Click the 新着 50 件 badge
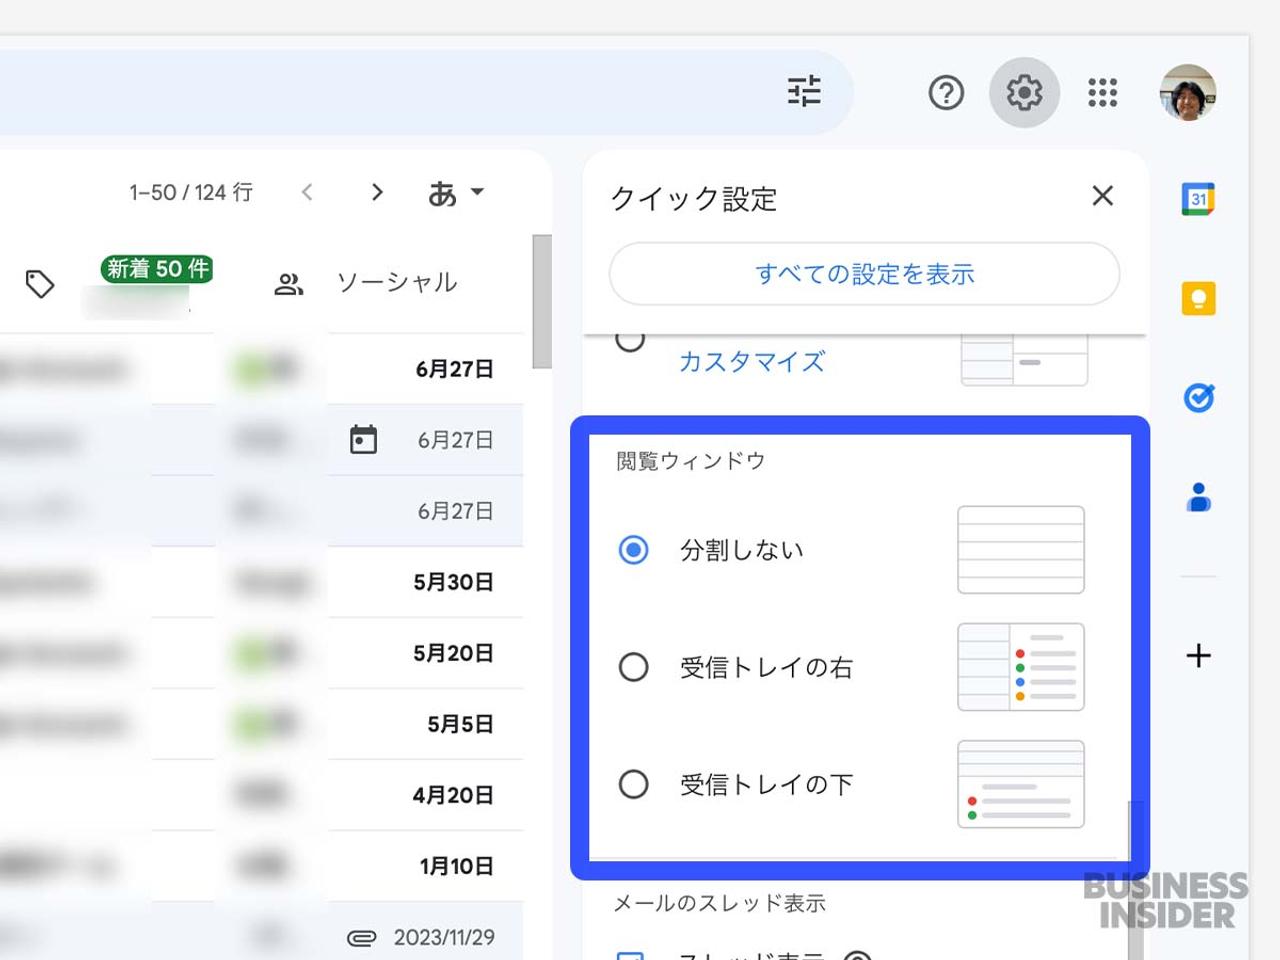The image size is (1280, 960). click(x=156, y=268)
